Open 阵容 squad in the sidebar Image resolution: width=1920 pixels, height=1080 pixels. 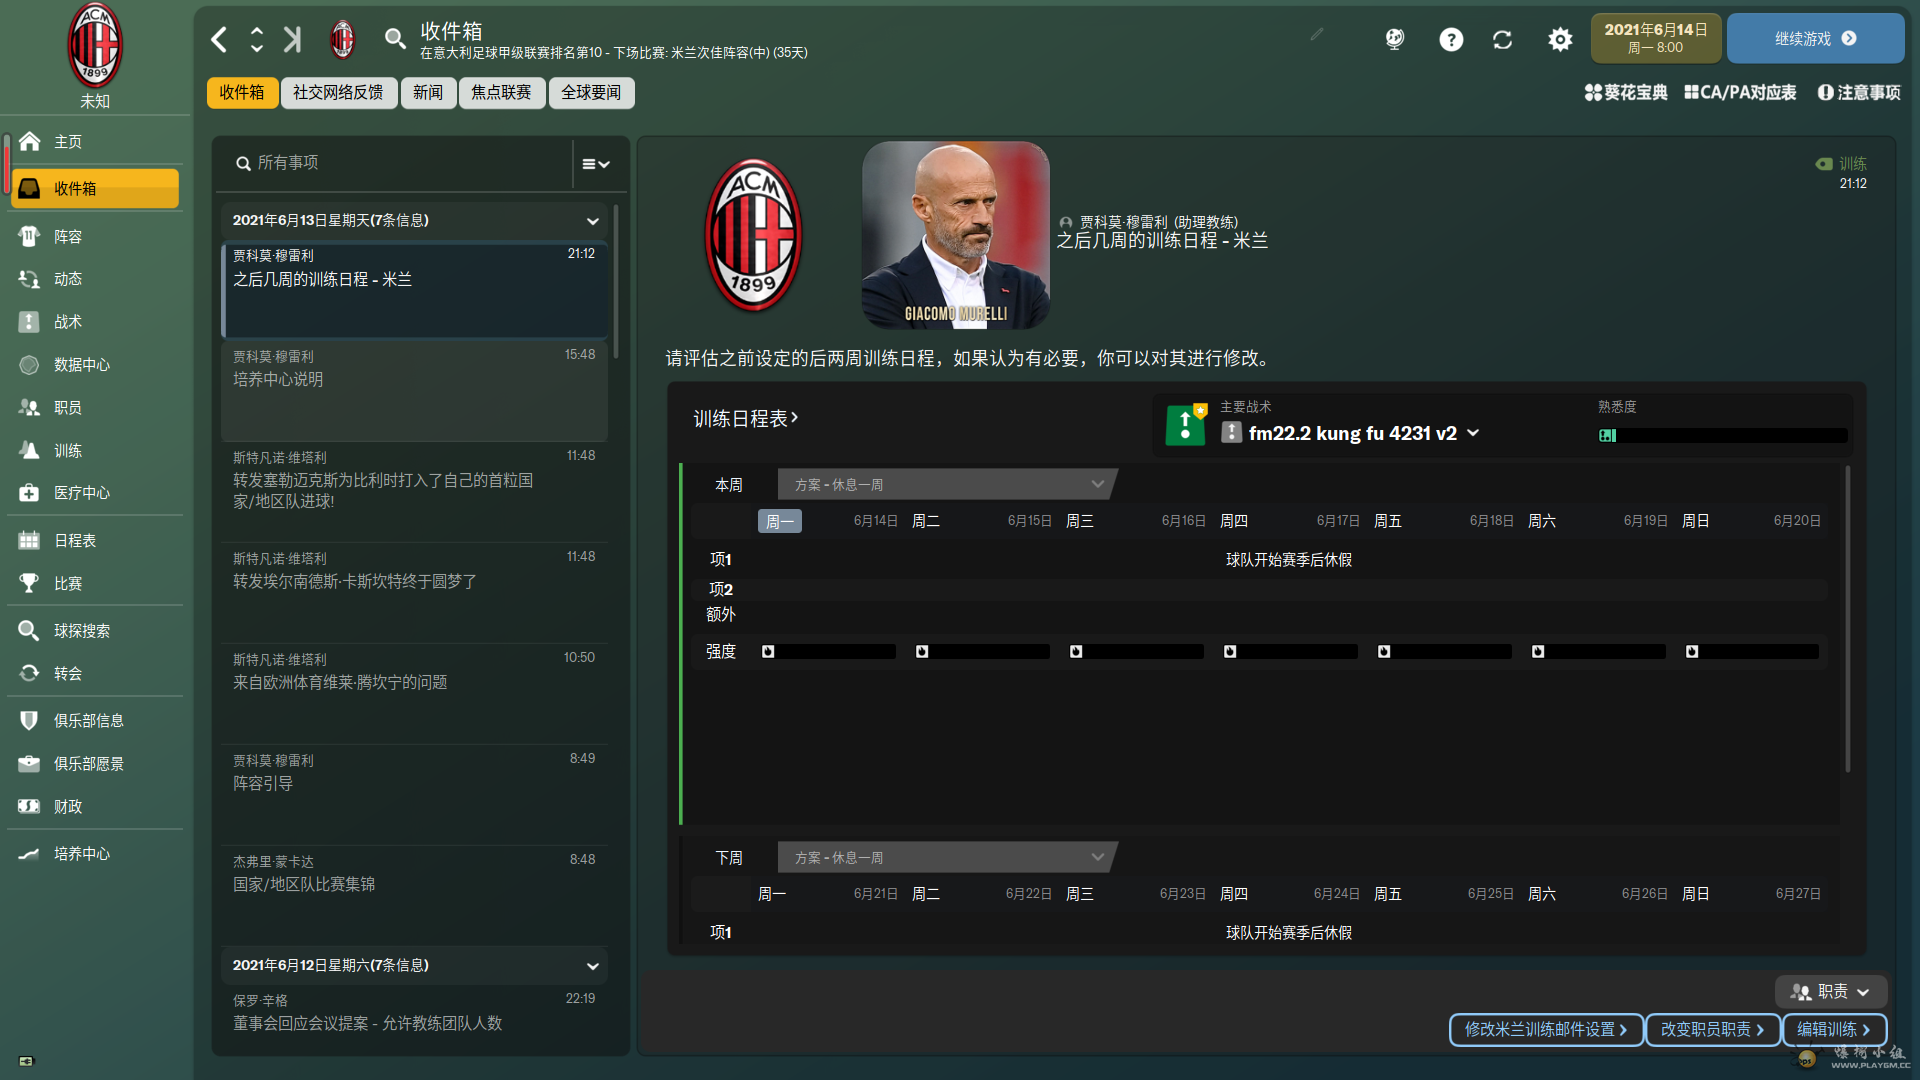tap(95, 237)
